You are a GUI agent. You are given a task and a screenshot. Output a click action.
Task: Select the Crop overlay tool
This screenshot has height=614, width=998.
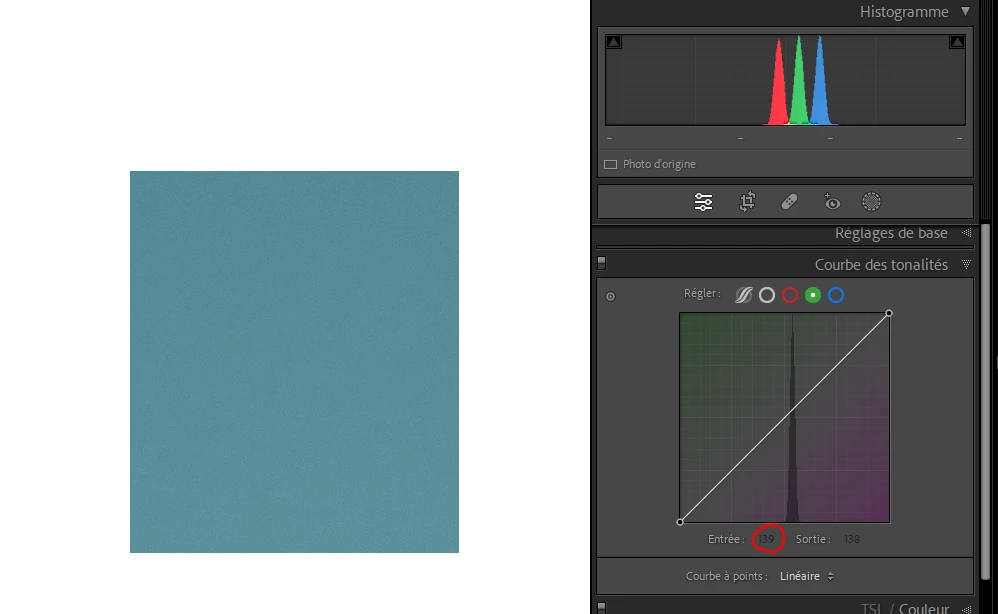coord(747,202)
